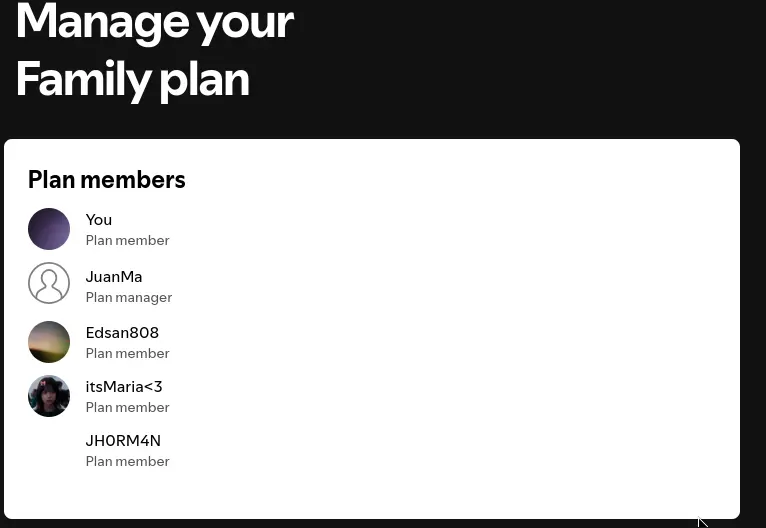Select the Edsan808 member name
The width and height of the screenshot is (766, 528).
point(122,333)
